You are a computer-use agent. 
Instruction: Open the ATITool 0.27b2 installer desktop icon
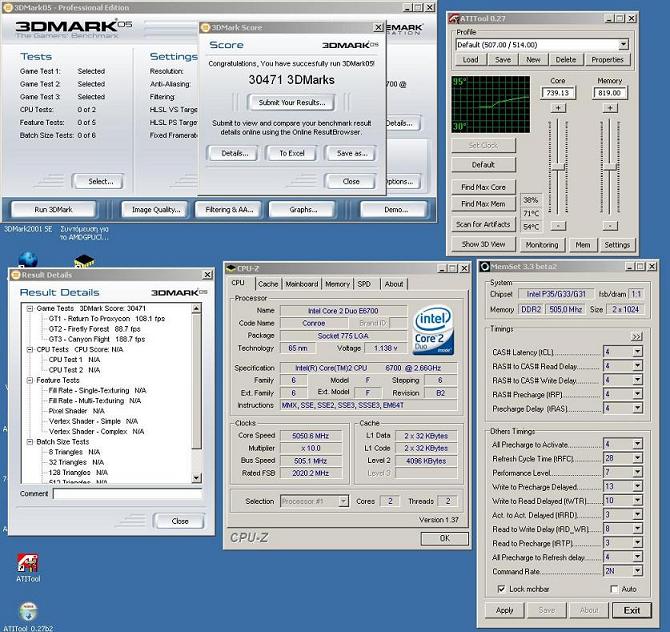click(x=28, y=612)
